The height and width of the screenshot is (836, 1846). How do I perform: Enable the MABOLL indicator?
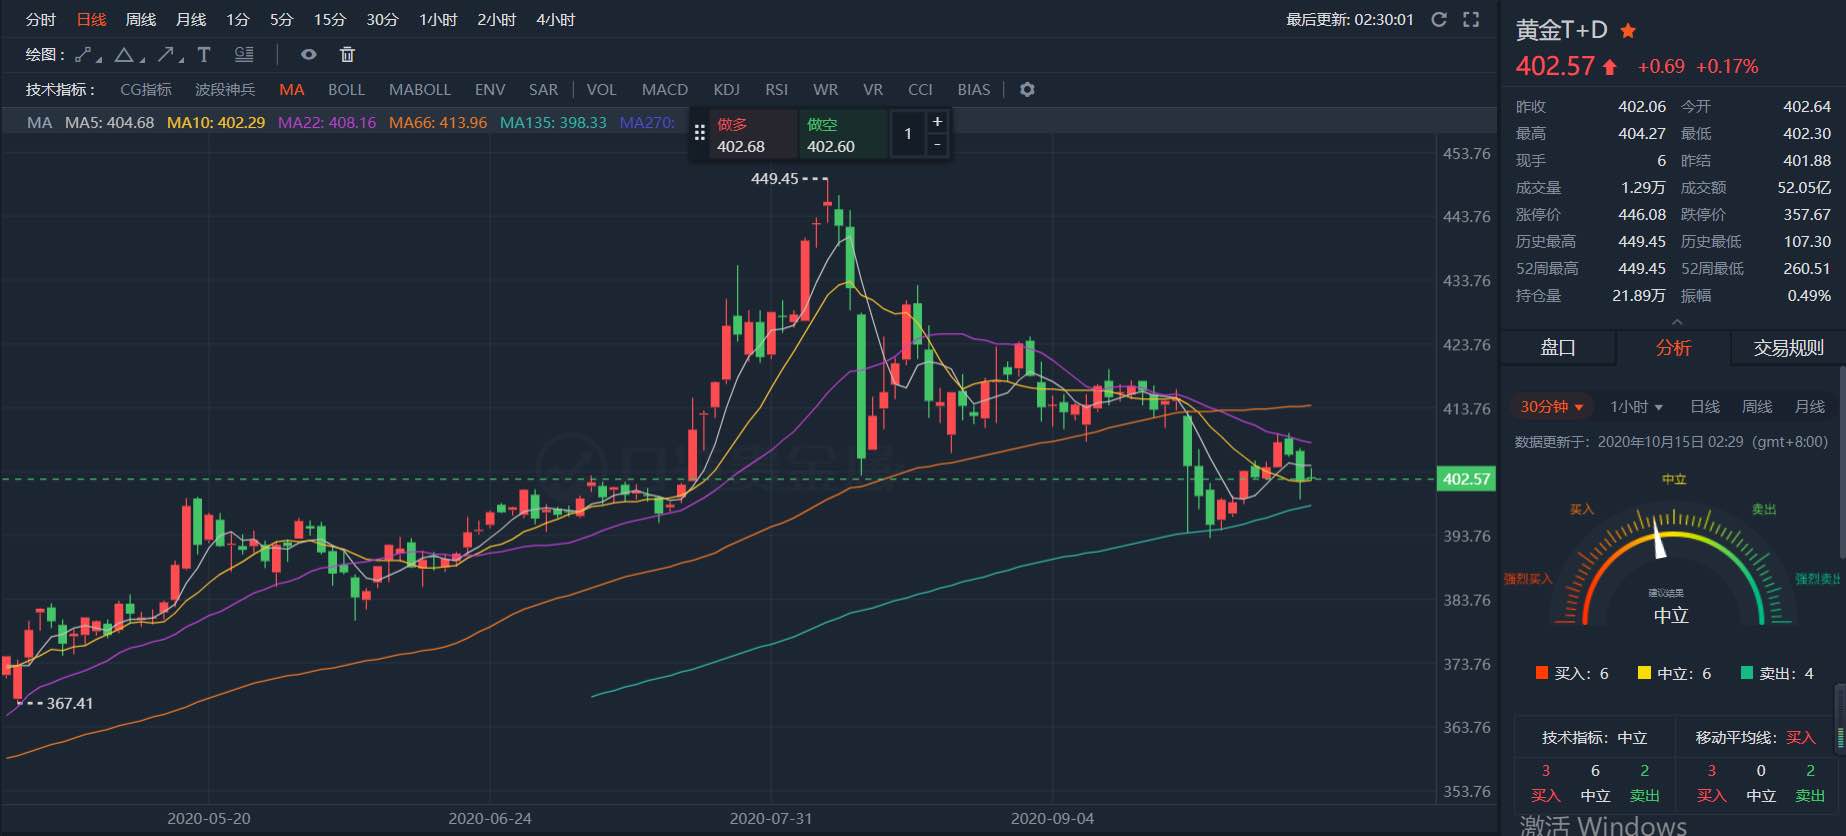tap(420, 90)
